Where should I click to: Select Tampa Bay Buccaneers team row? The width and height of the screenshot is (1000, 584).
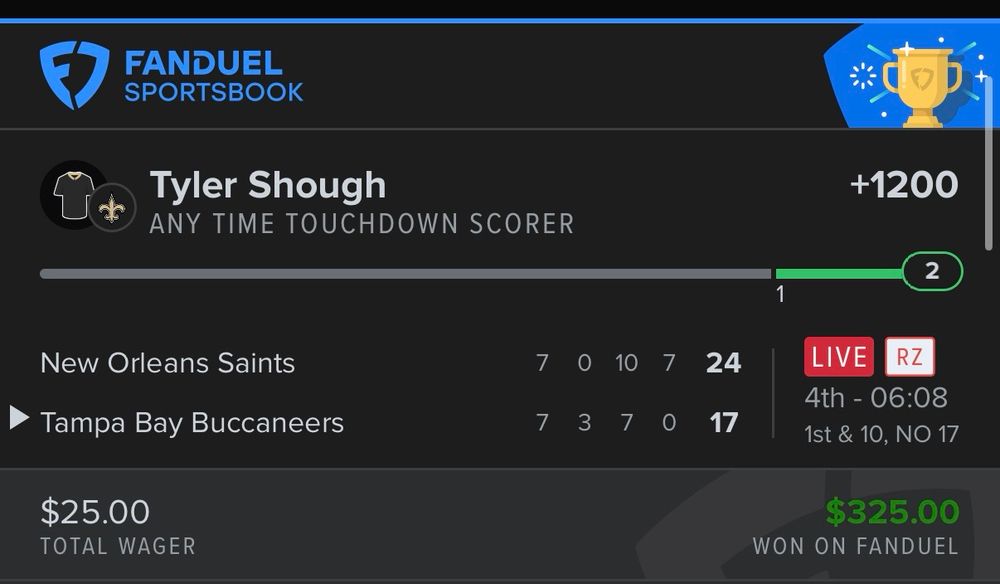pyautogui.click(x=192, y=421)
